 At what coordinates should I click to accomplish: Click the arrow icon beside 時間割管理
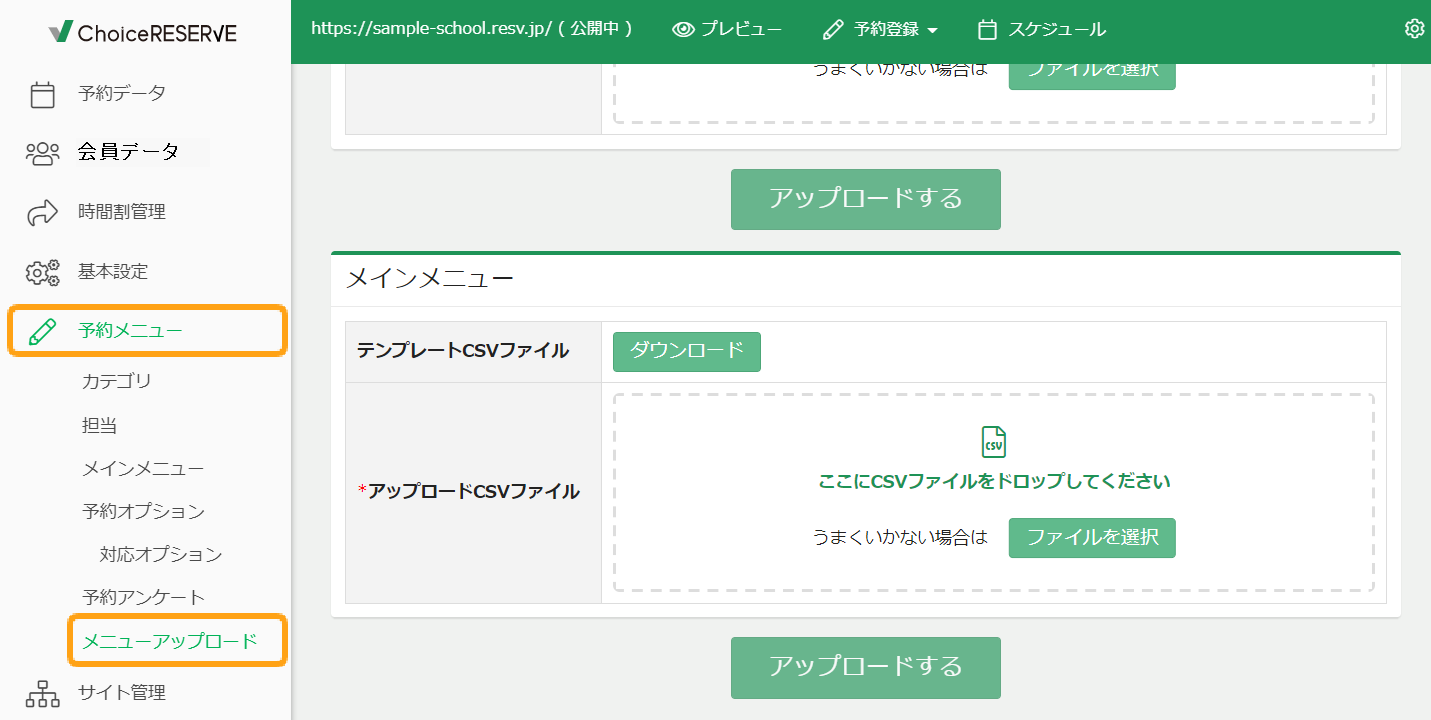pyautogui.click(x=42, y=212)
